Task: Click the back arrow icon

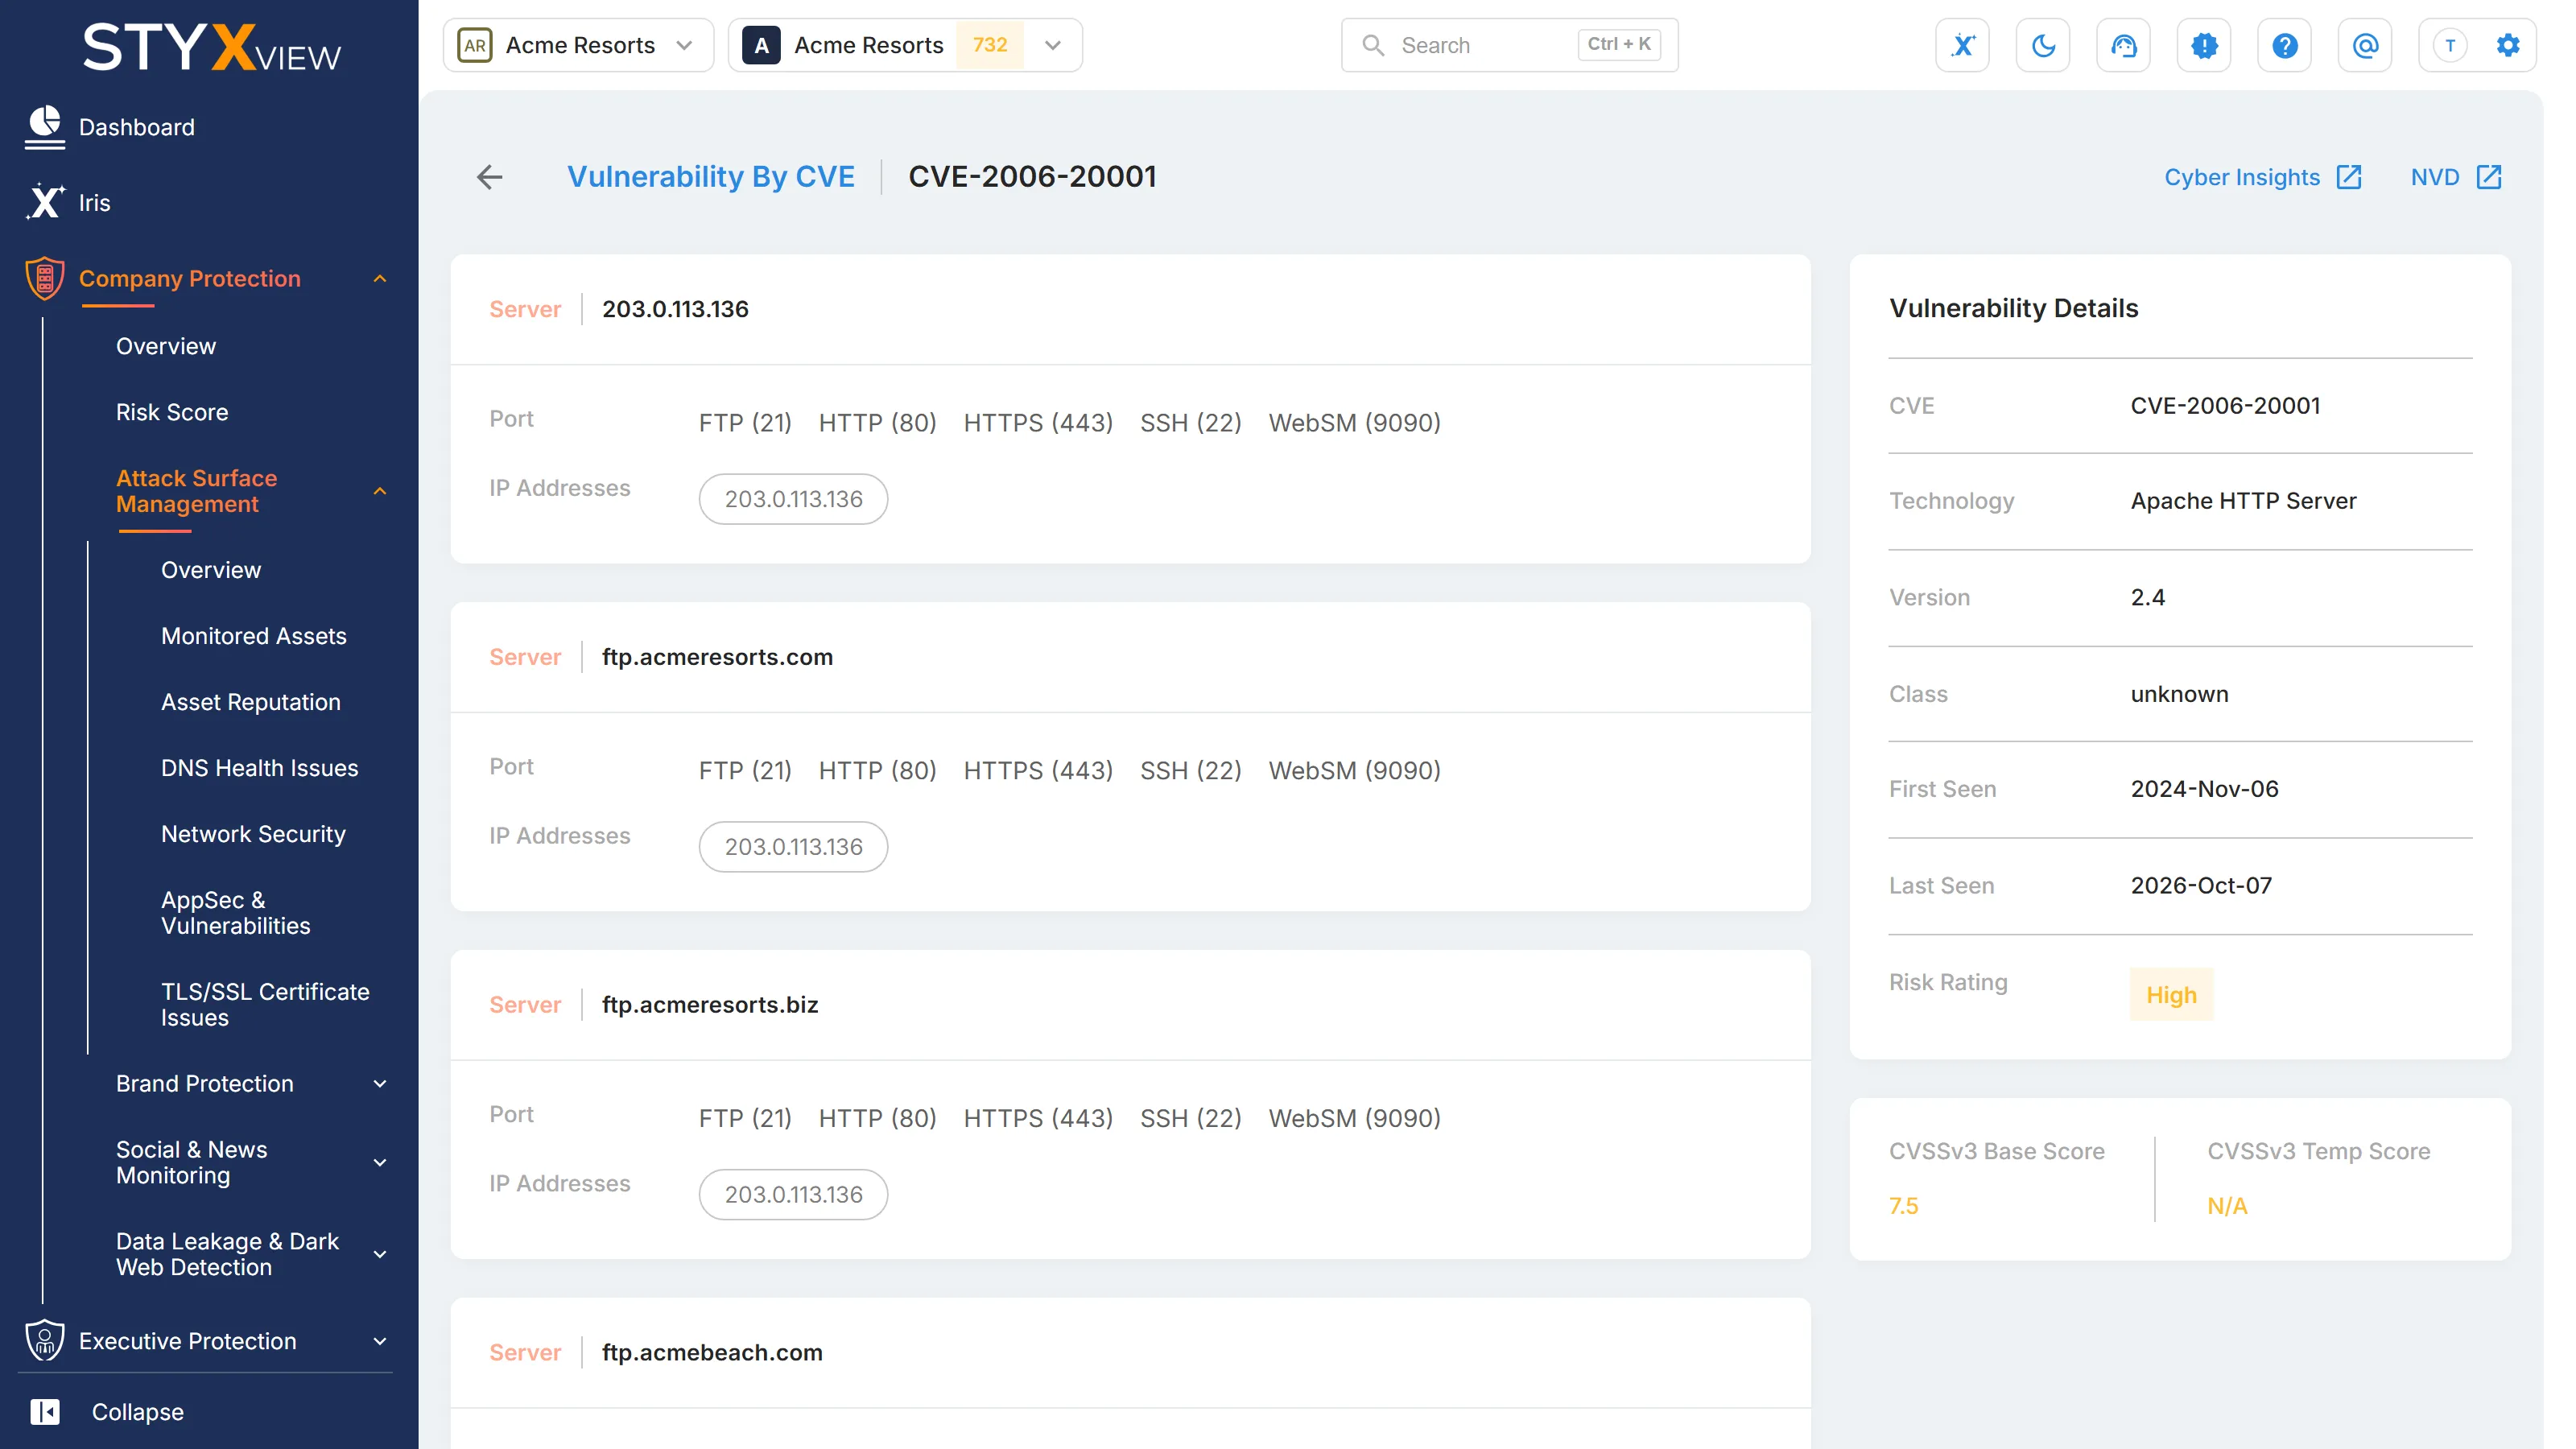Action: [x=490, y=177]
